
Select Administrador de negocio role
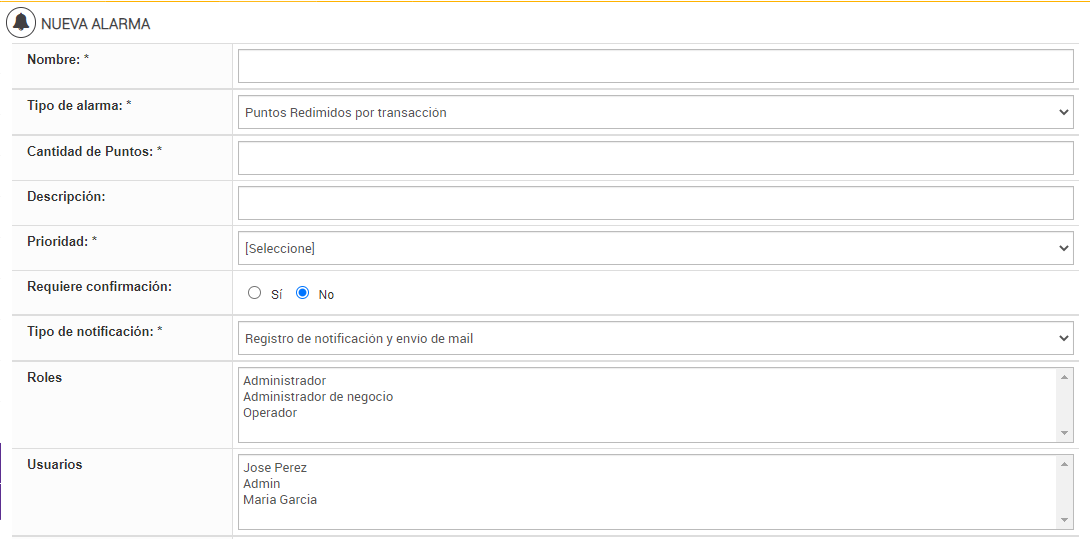click(318, 397)
